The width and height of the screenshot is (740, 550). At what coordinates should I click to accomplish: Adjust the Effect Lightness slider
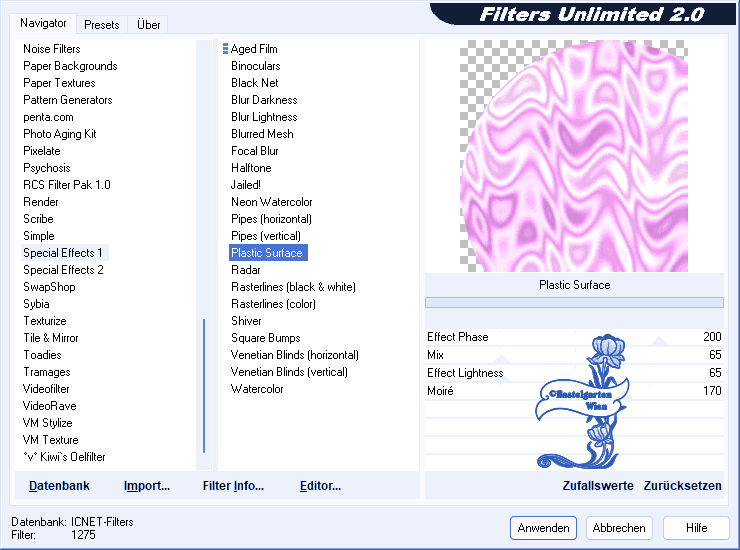(x=574, y=373)
